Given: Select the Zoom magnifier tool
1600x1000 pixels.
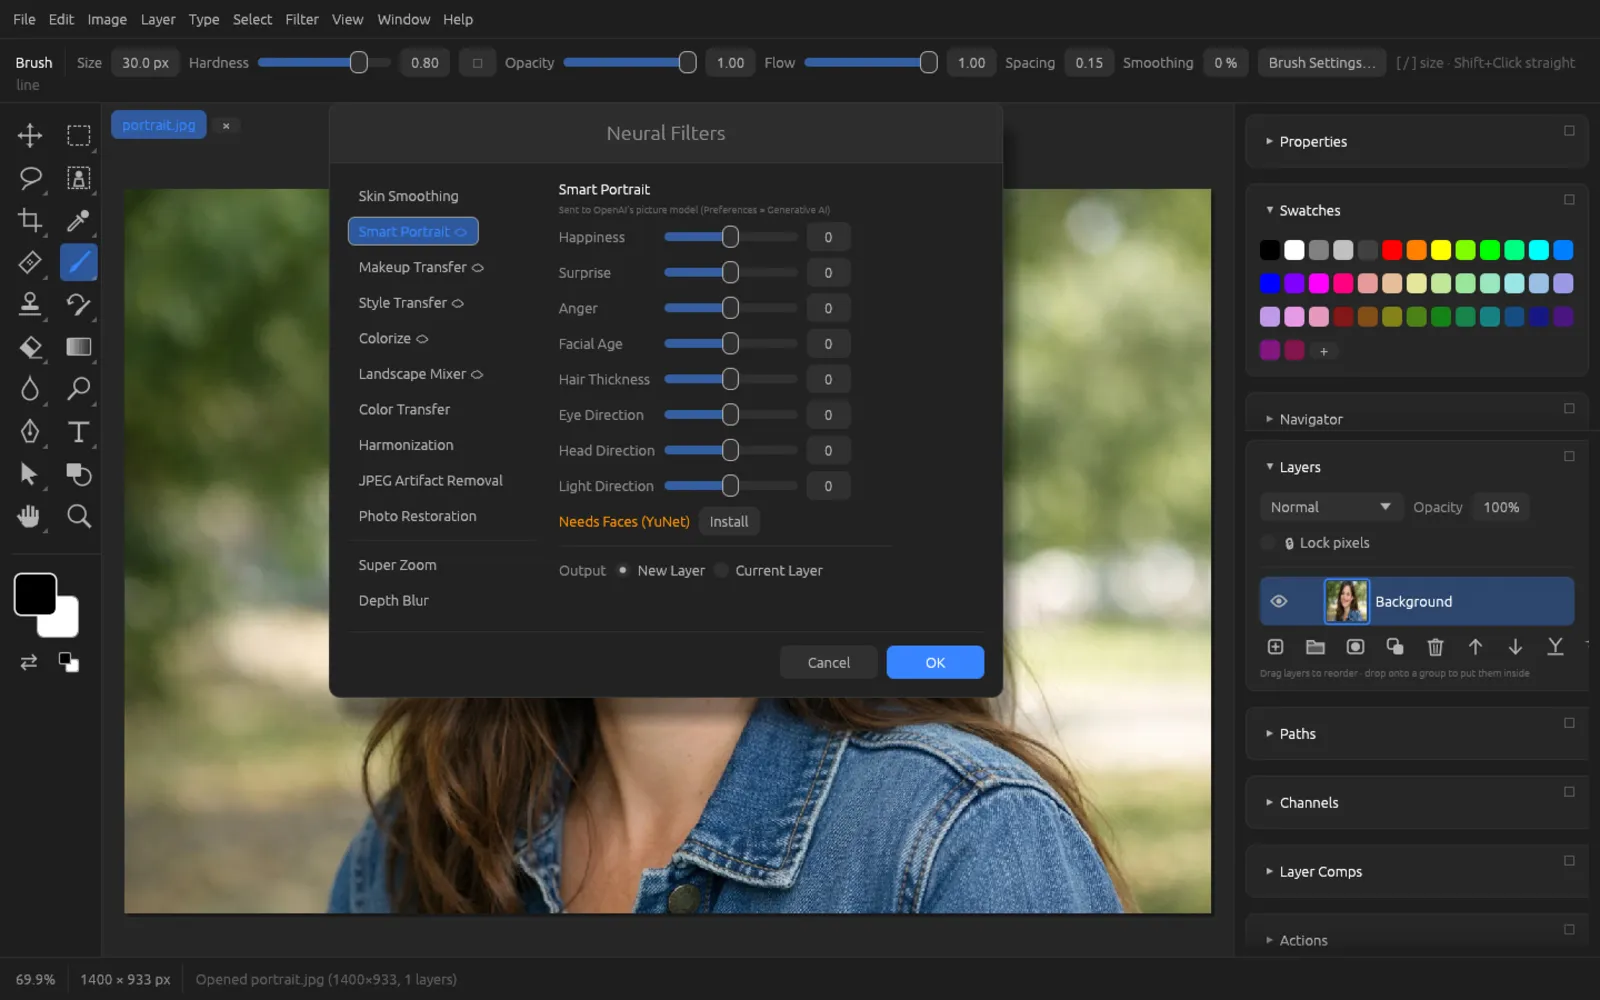Looking at the screenshot, I should (79, 516).
